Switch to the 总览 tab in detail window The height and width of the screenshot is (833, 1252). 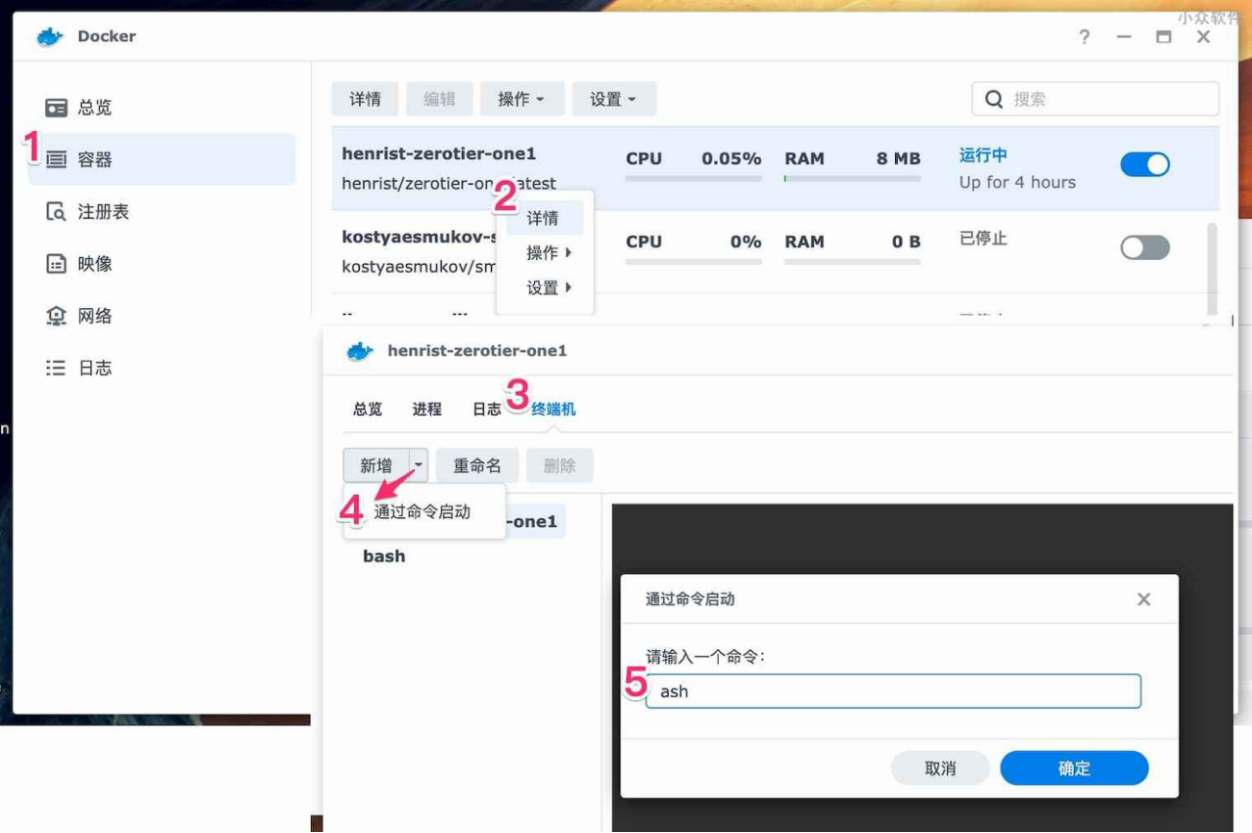point(367,409)
